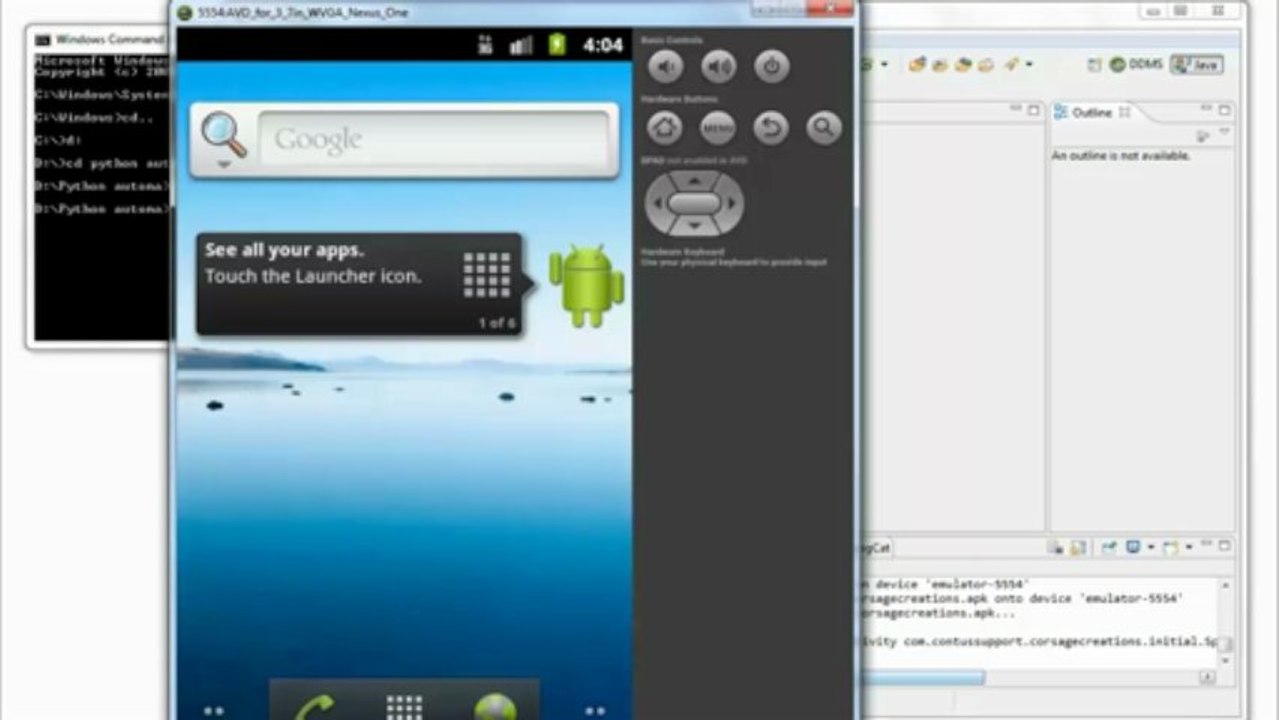This screenshot has width=1279, height=720.
Task: Click inside the Google search field
Action: (433, 139)
